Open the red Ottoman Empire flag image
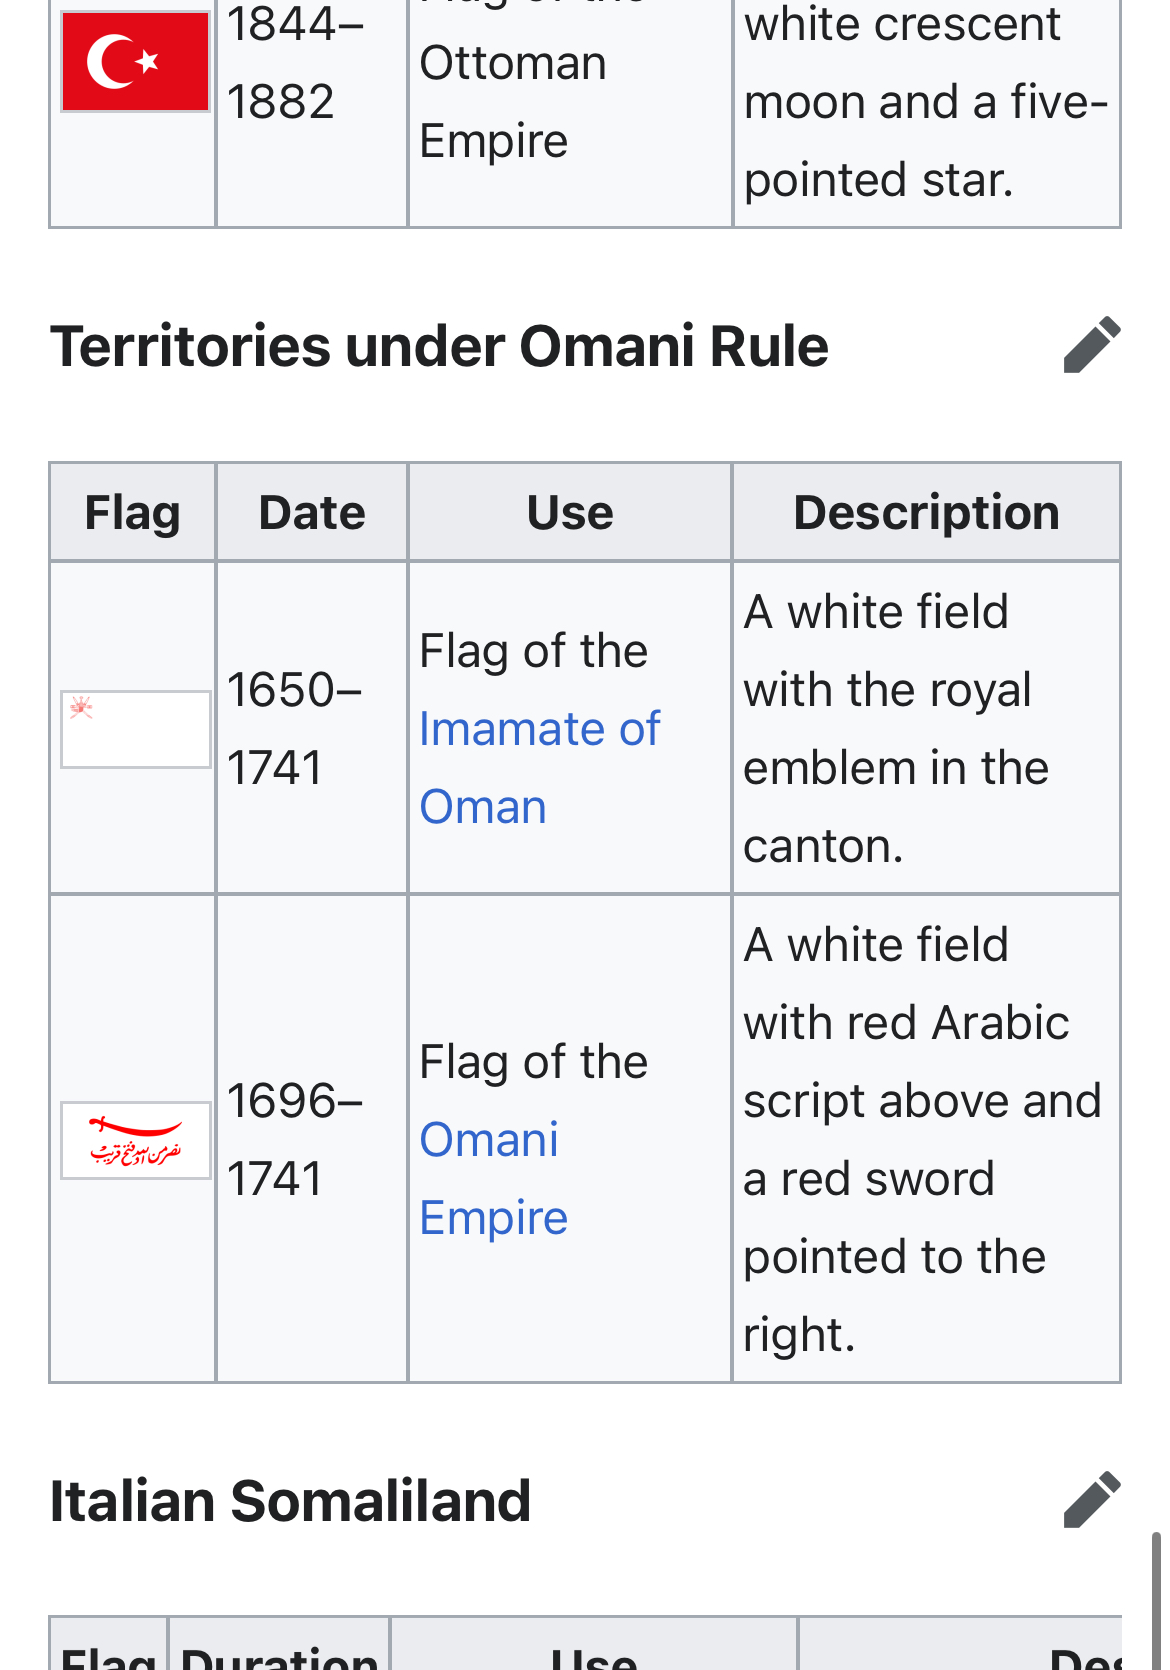Screen dimensions: 1170x1670 click(x=135, y=62)
